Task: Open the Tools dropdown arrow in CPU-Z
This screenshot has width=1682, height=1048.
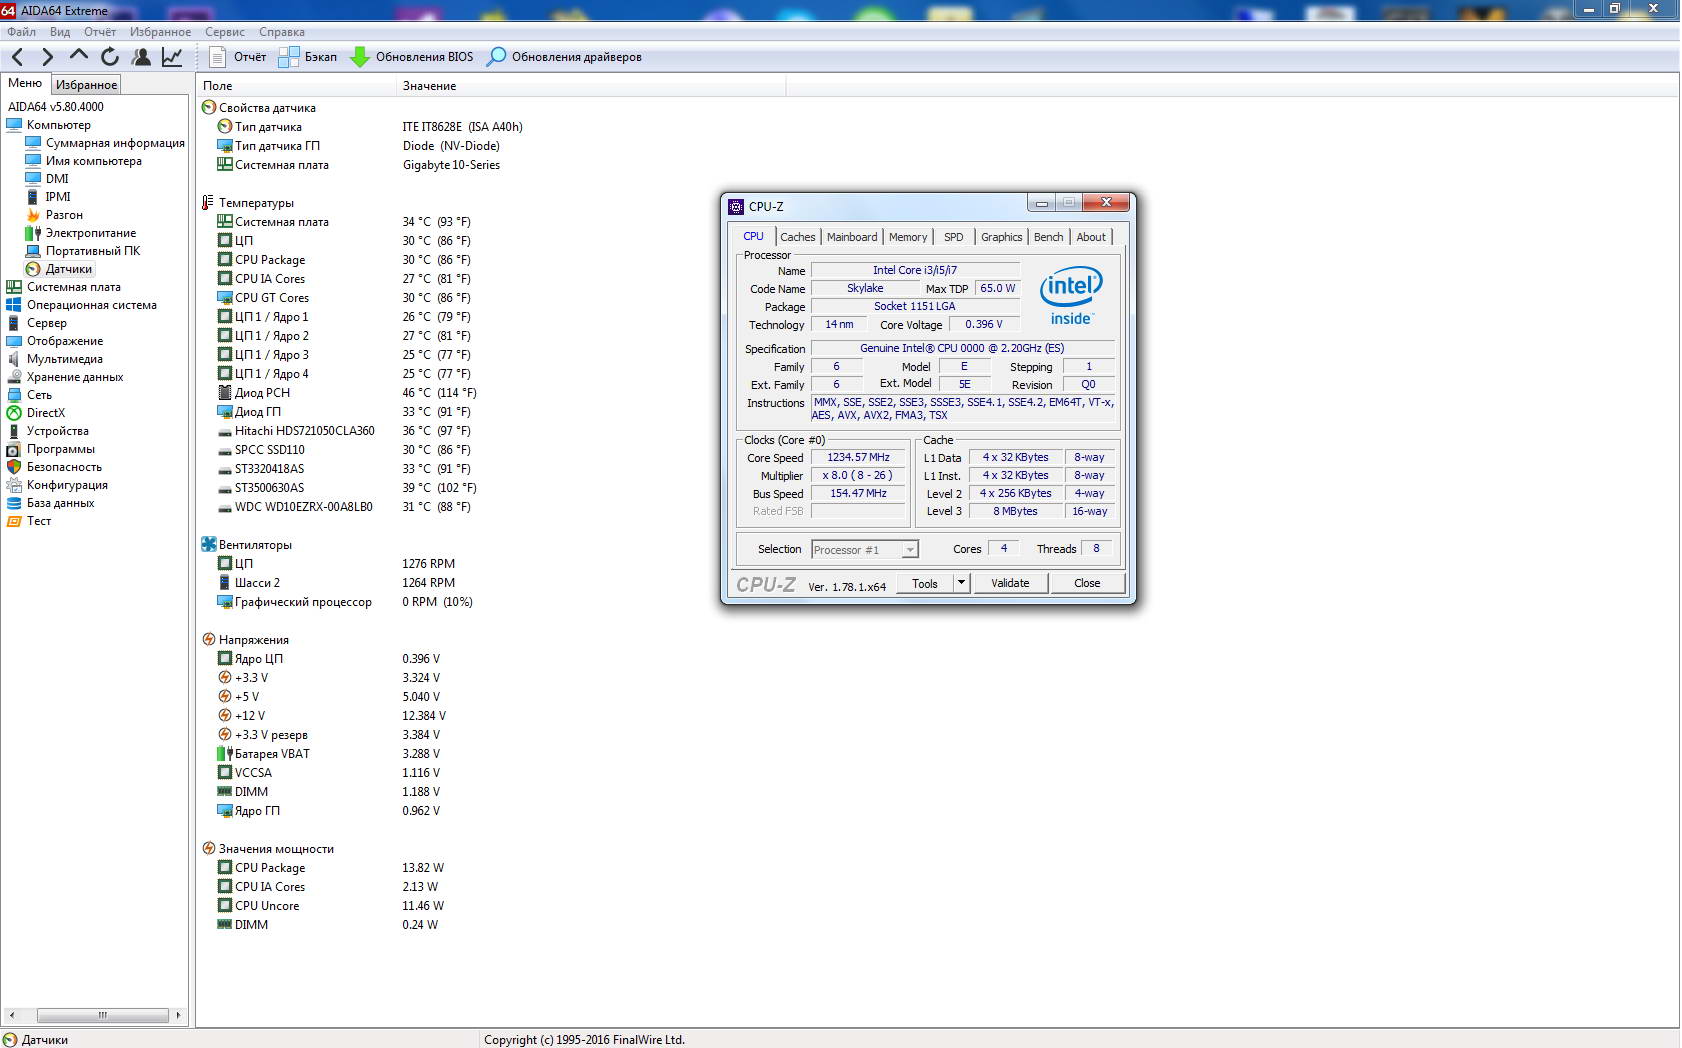Action: click(962, 583)
